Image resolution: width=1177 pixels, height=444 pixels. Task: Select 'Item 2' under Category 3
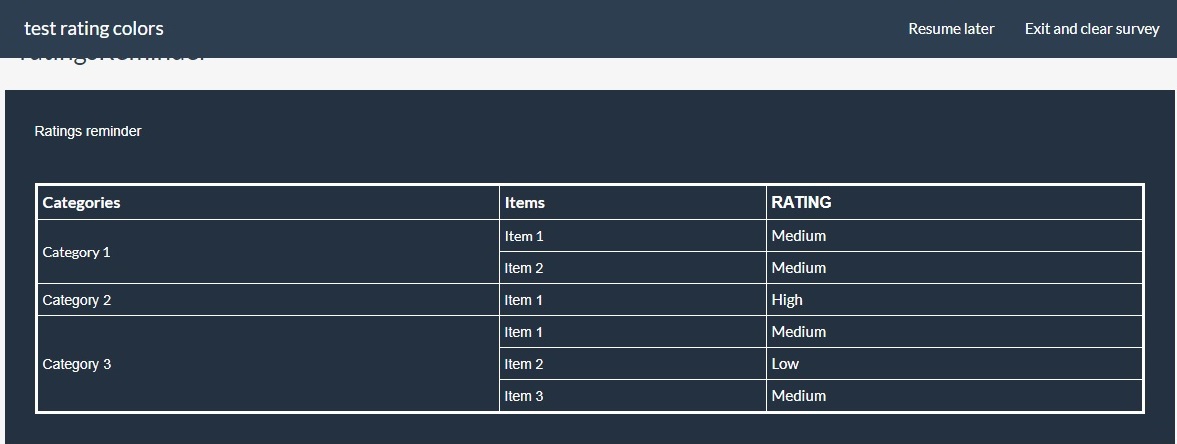click(x=524, y=364)
